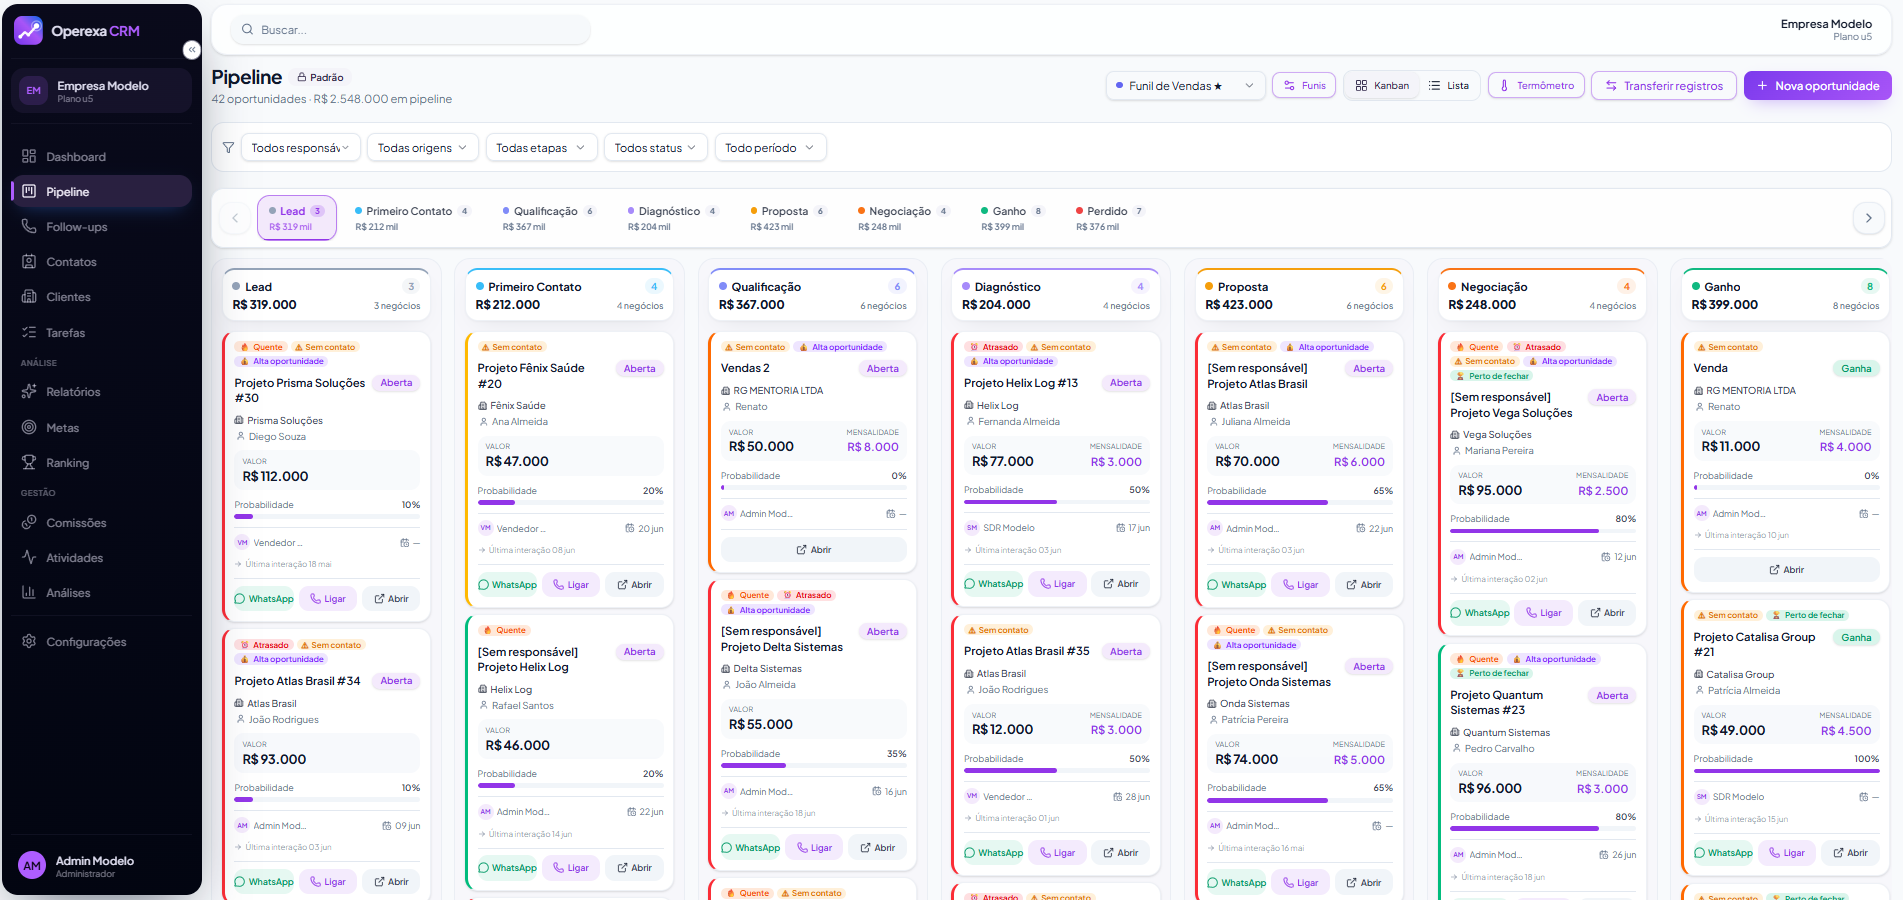The height and width of the screenshot is (900, 1903).
Task: Click the Ganha badge on Venda card
Action: [1856, 369]
